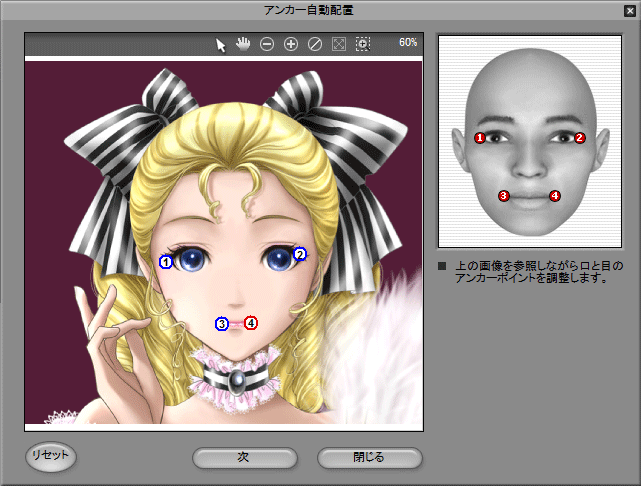The height and width of the screenshot is (486, 641).
Task: Select the marquee zoom region tool
Action: 362,44
